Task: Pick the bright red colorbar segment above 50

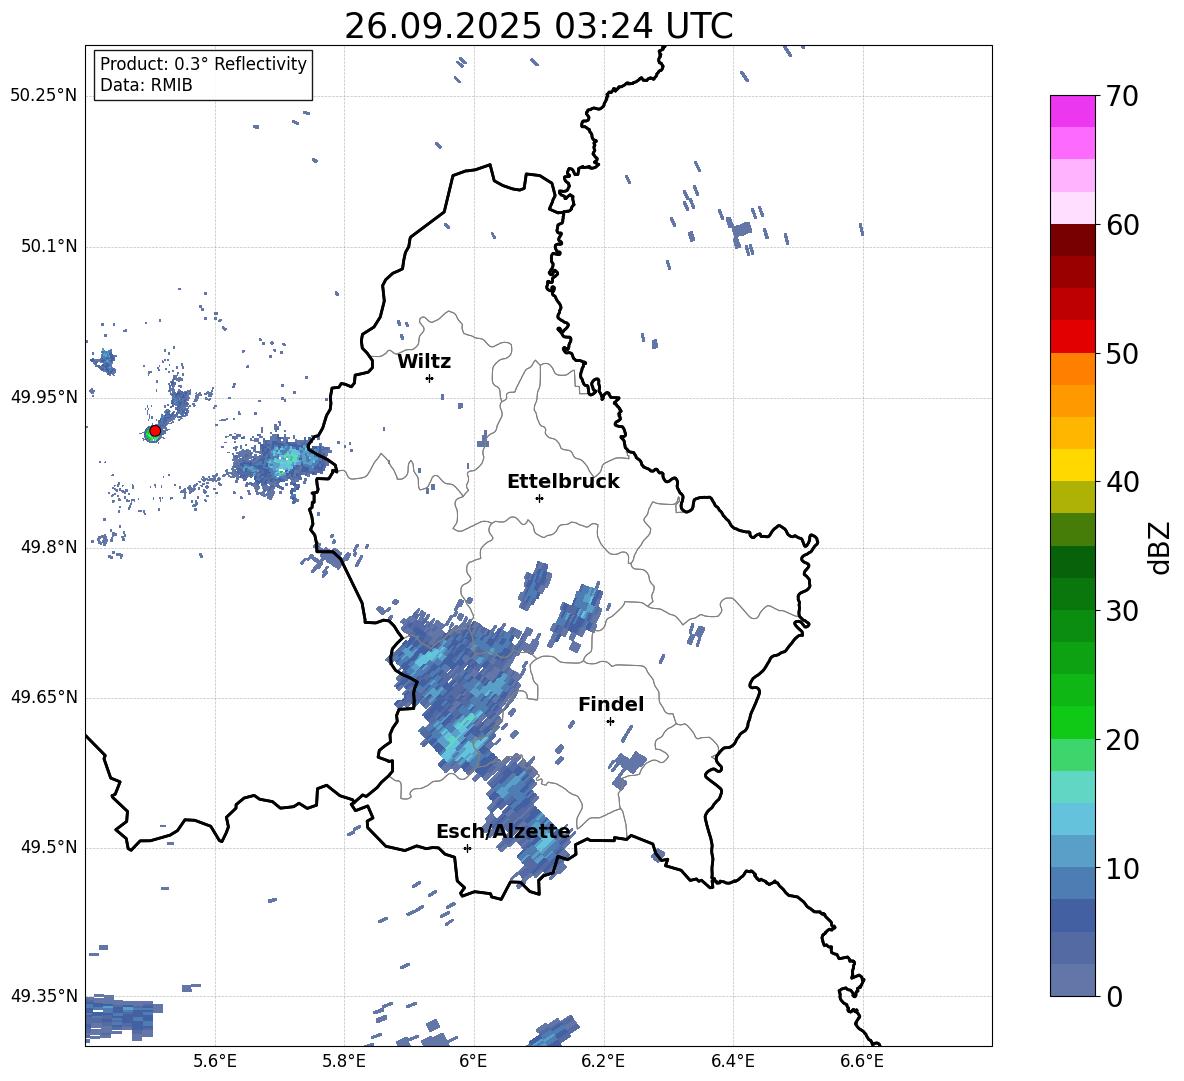Action: tap(1072, 337)
